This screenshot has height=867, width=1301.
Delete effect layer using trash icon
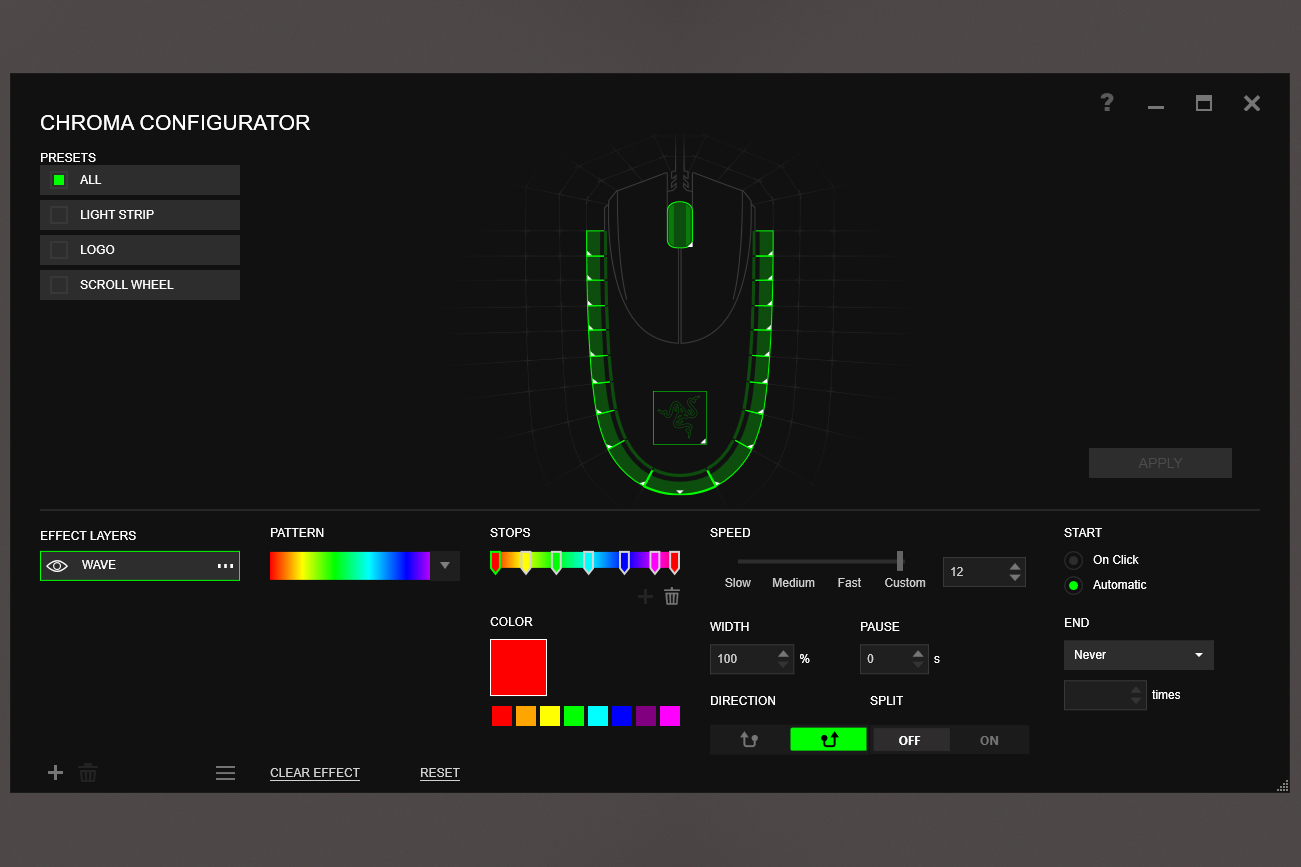click(88, 772)
